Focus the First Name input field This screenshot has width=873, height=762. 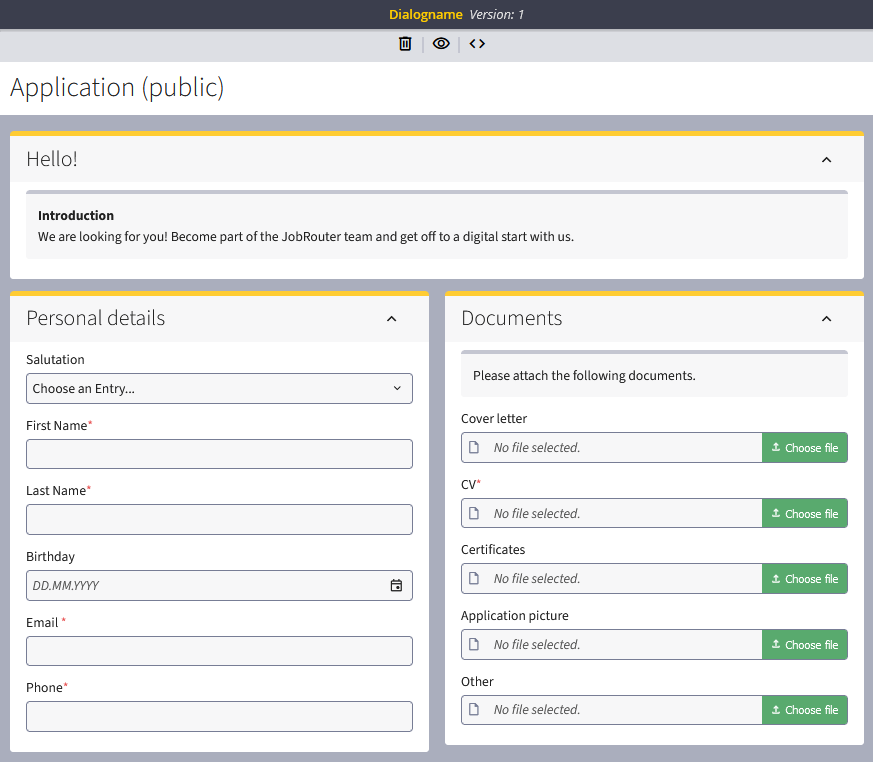(219, 454)
